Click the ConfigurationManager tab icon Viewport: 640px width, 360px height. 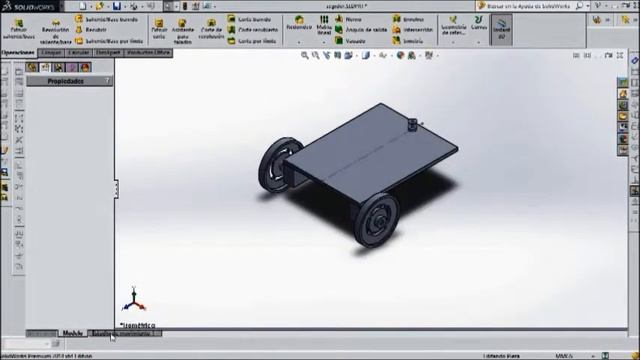(x=58, y=67)
